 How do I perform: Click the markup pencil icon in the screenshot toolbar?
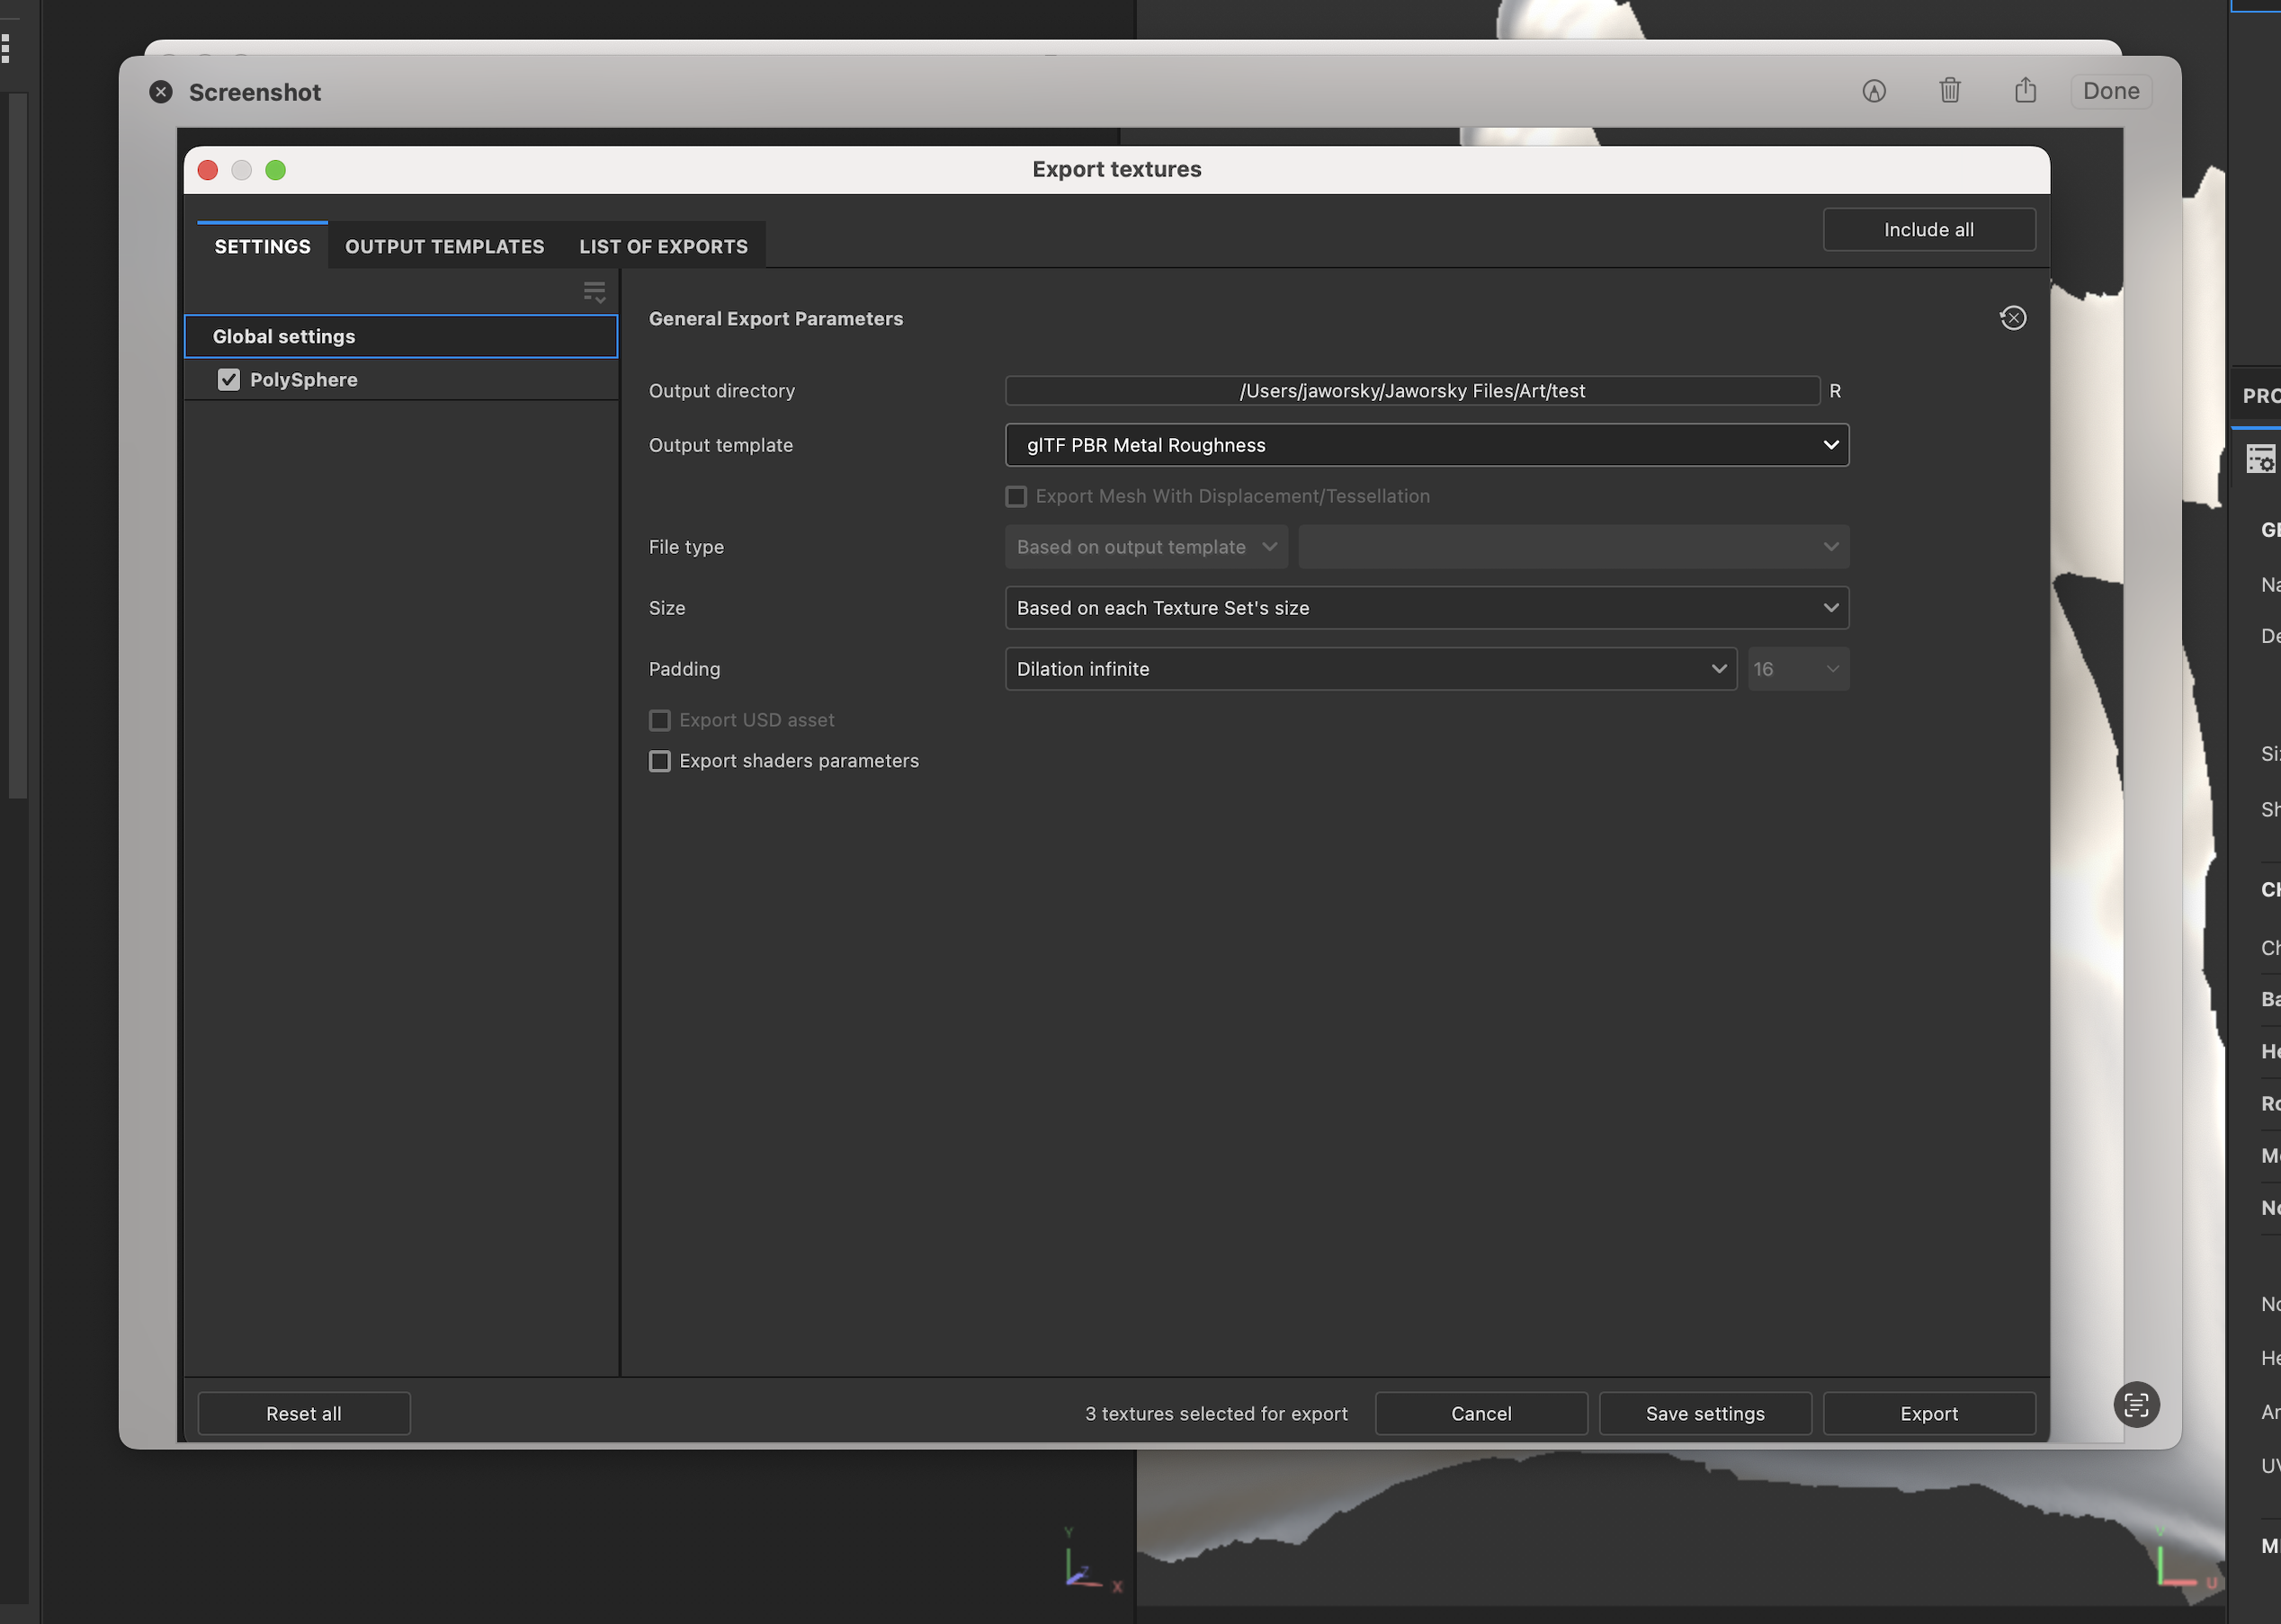pyautogui.click(x=1875, y=91)
